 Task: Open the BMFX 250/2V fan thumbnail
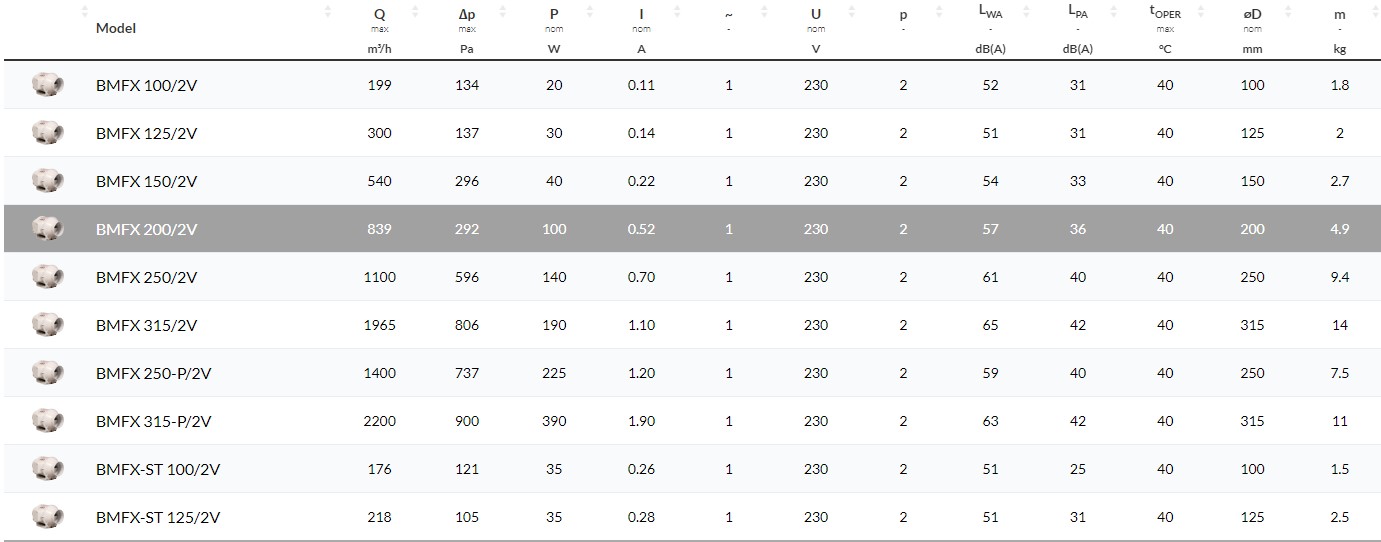point(47,277)
